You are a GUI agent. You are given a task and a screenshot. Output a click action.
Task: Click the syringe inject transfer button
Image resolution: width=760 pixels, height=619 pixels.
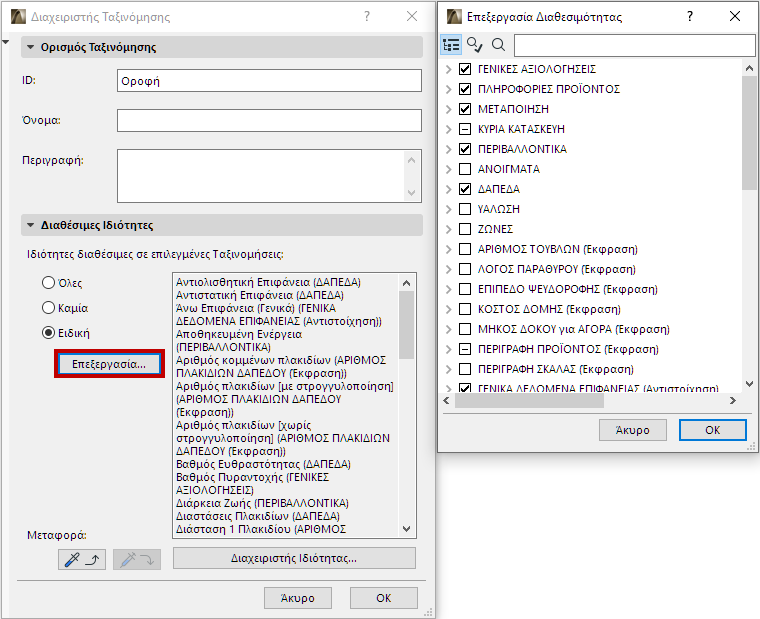click(137, 560)
